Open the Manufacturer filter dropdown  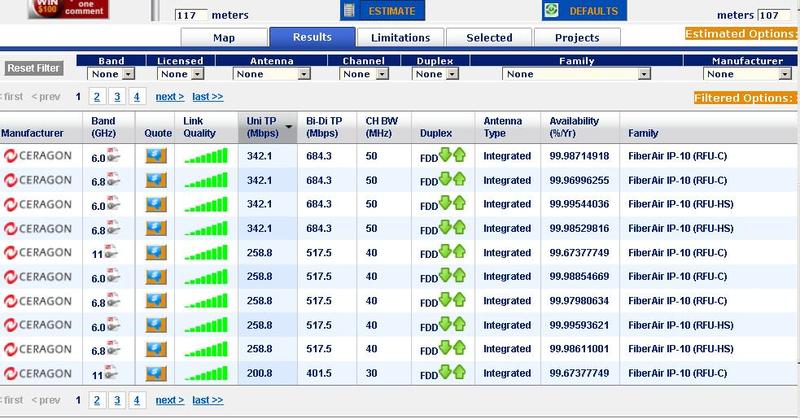click(747, 74)
